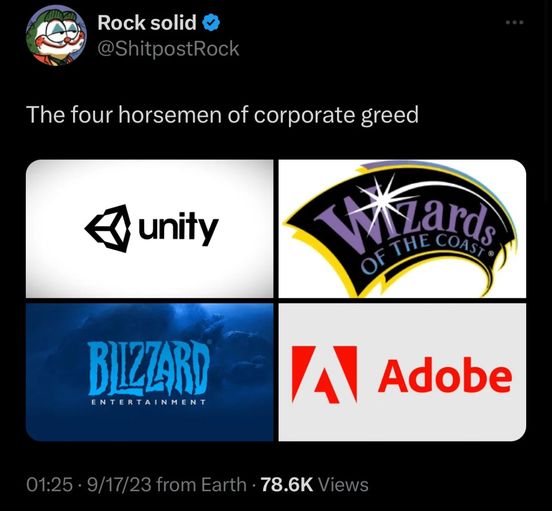The image size is (552, 511).
Task: Open the three-dot more options menu
Action: [515, 23]
